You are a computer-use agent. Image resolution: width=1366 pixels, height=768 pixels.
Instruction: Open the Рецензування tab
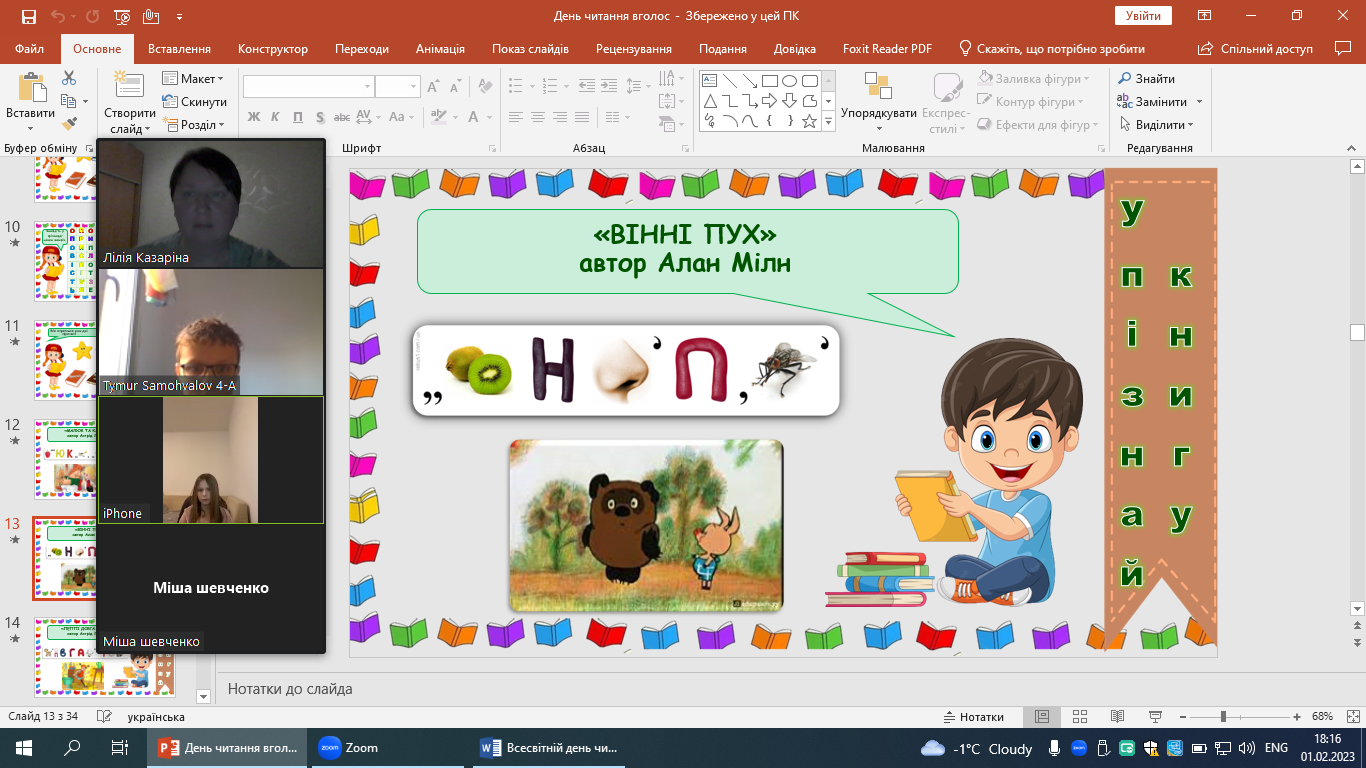pos(636,48)
